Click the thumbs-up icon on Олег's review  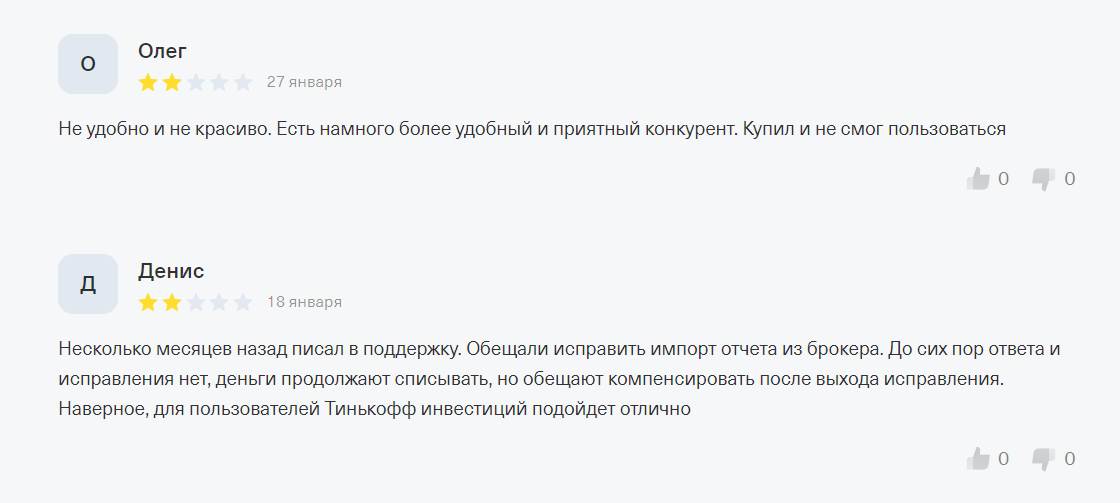pyautogui.click(x=978, y=179)
